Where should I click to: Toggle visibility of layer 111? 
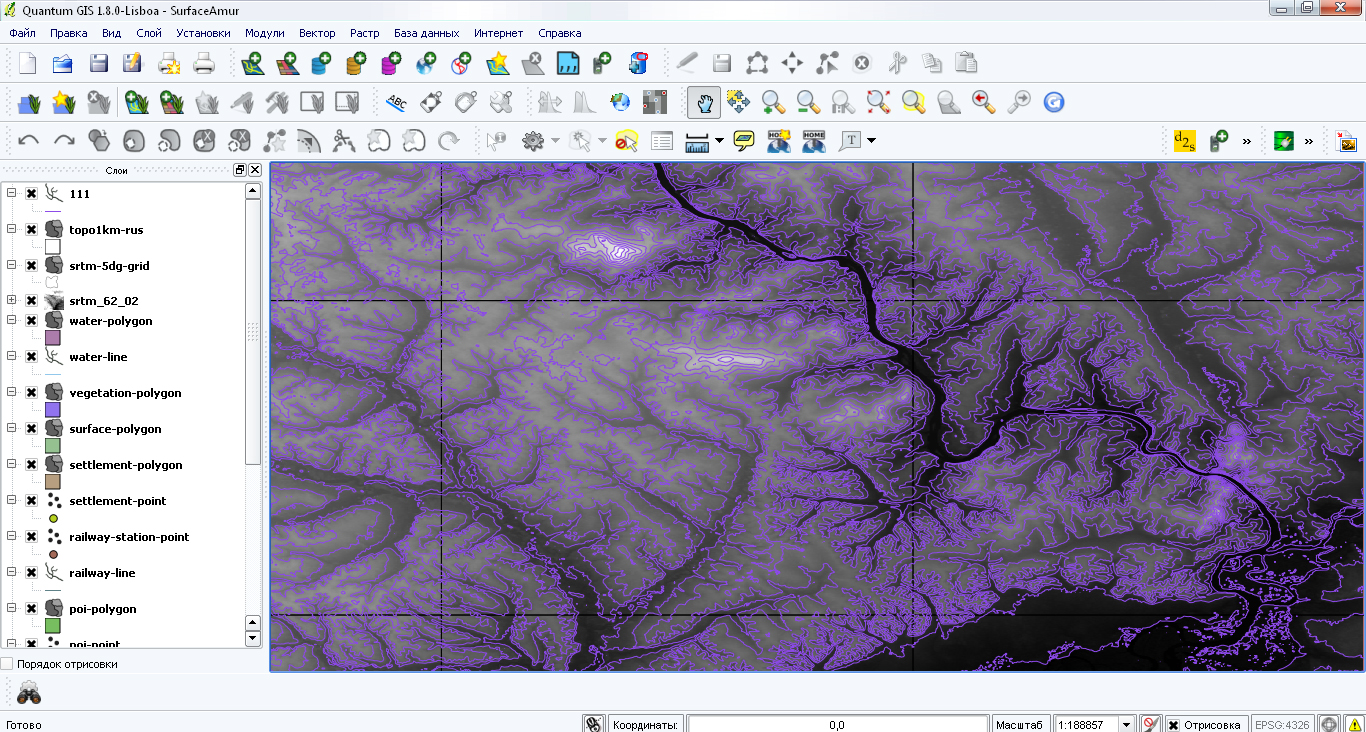(32, 194)
